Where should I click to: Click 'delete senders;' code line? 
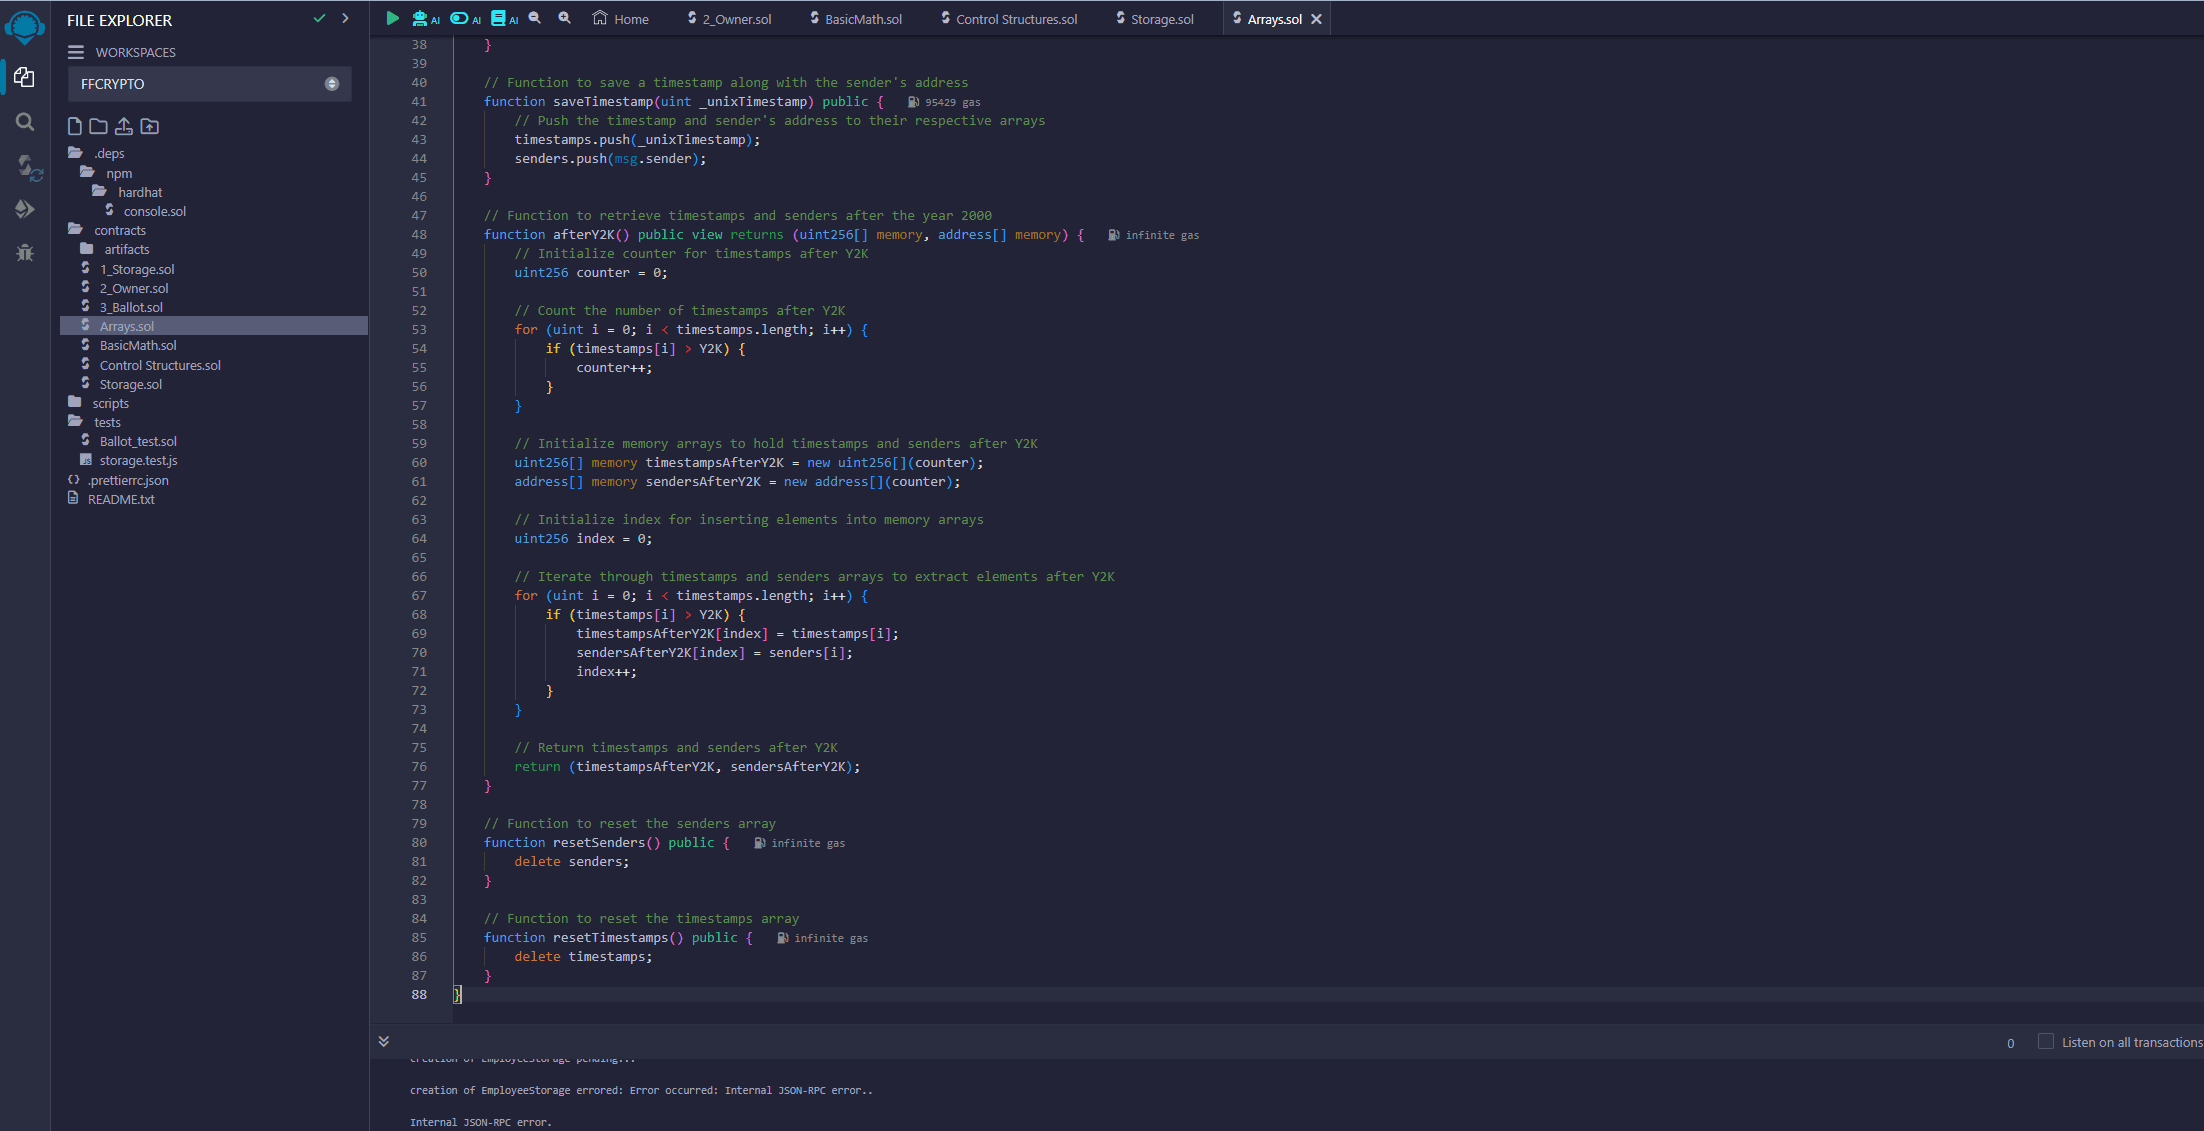[x=572, y=862]
